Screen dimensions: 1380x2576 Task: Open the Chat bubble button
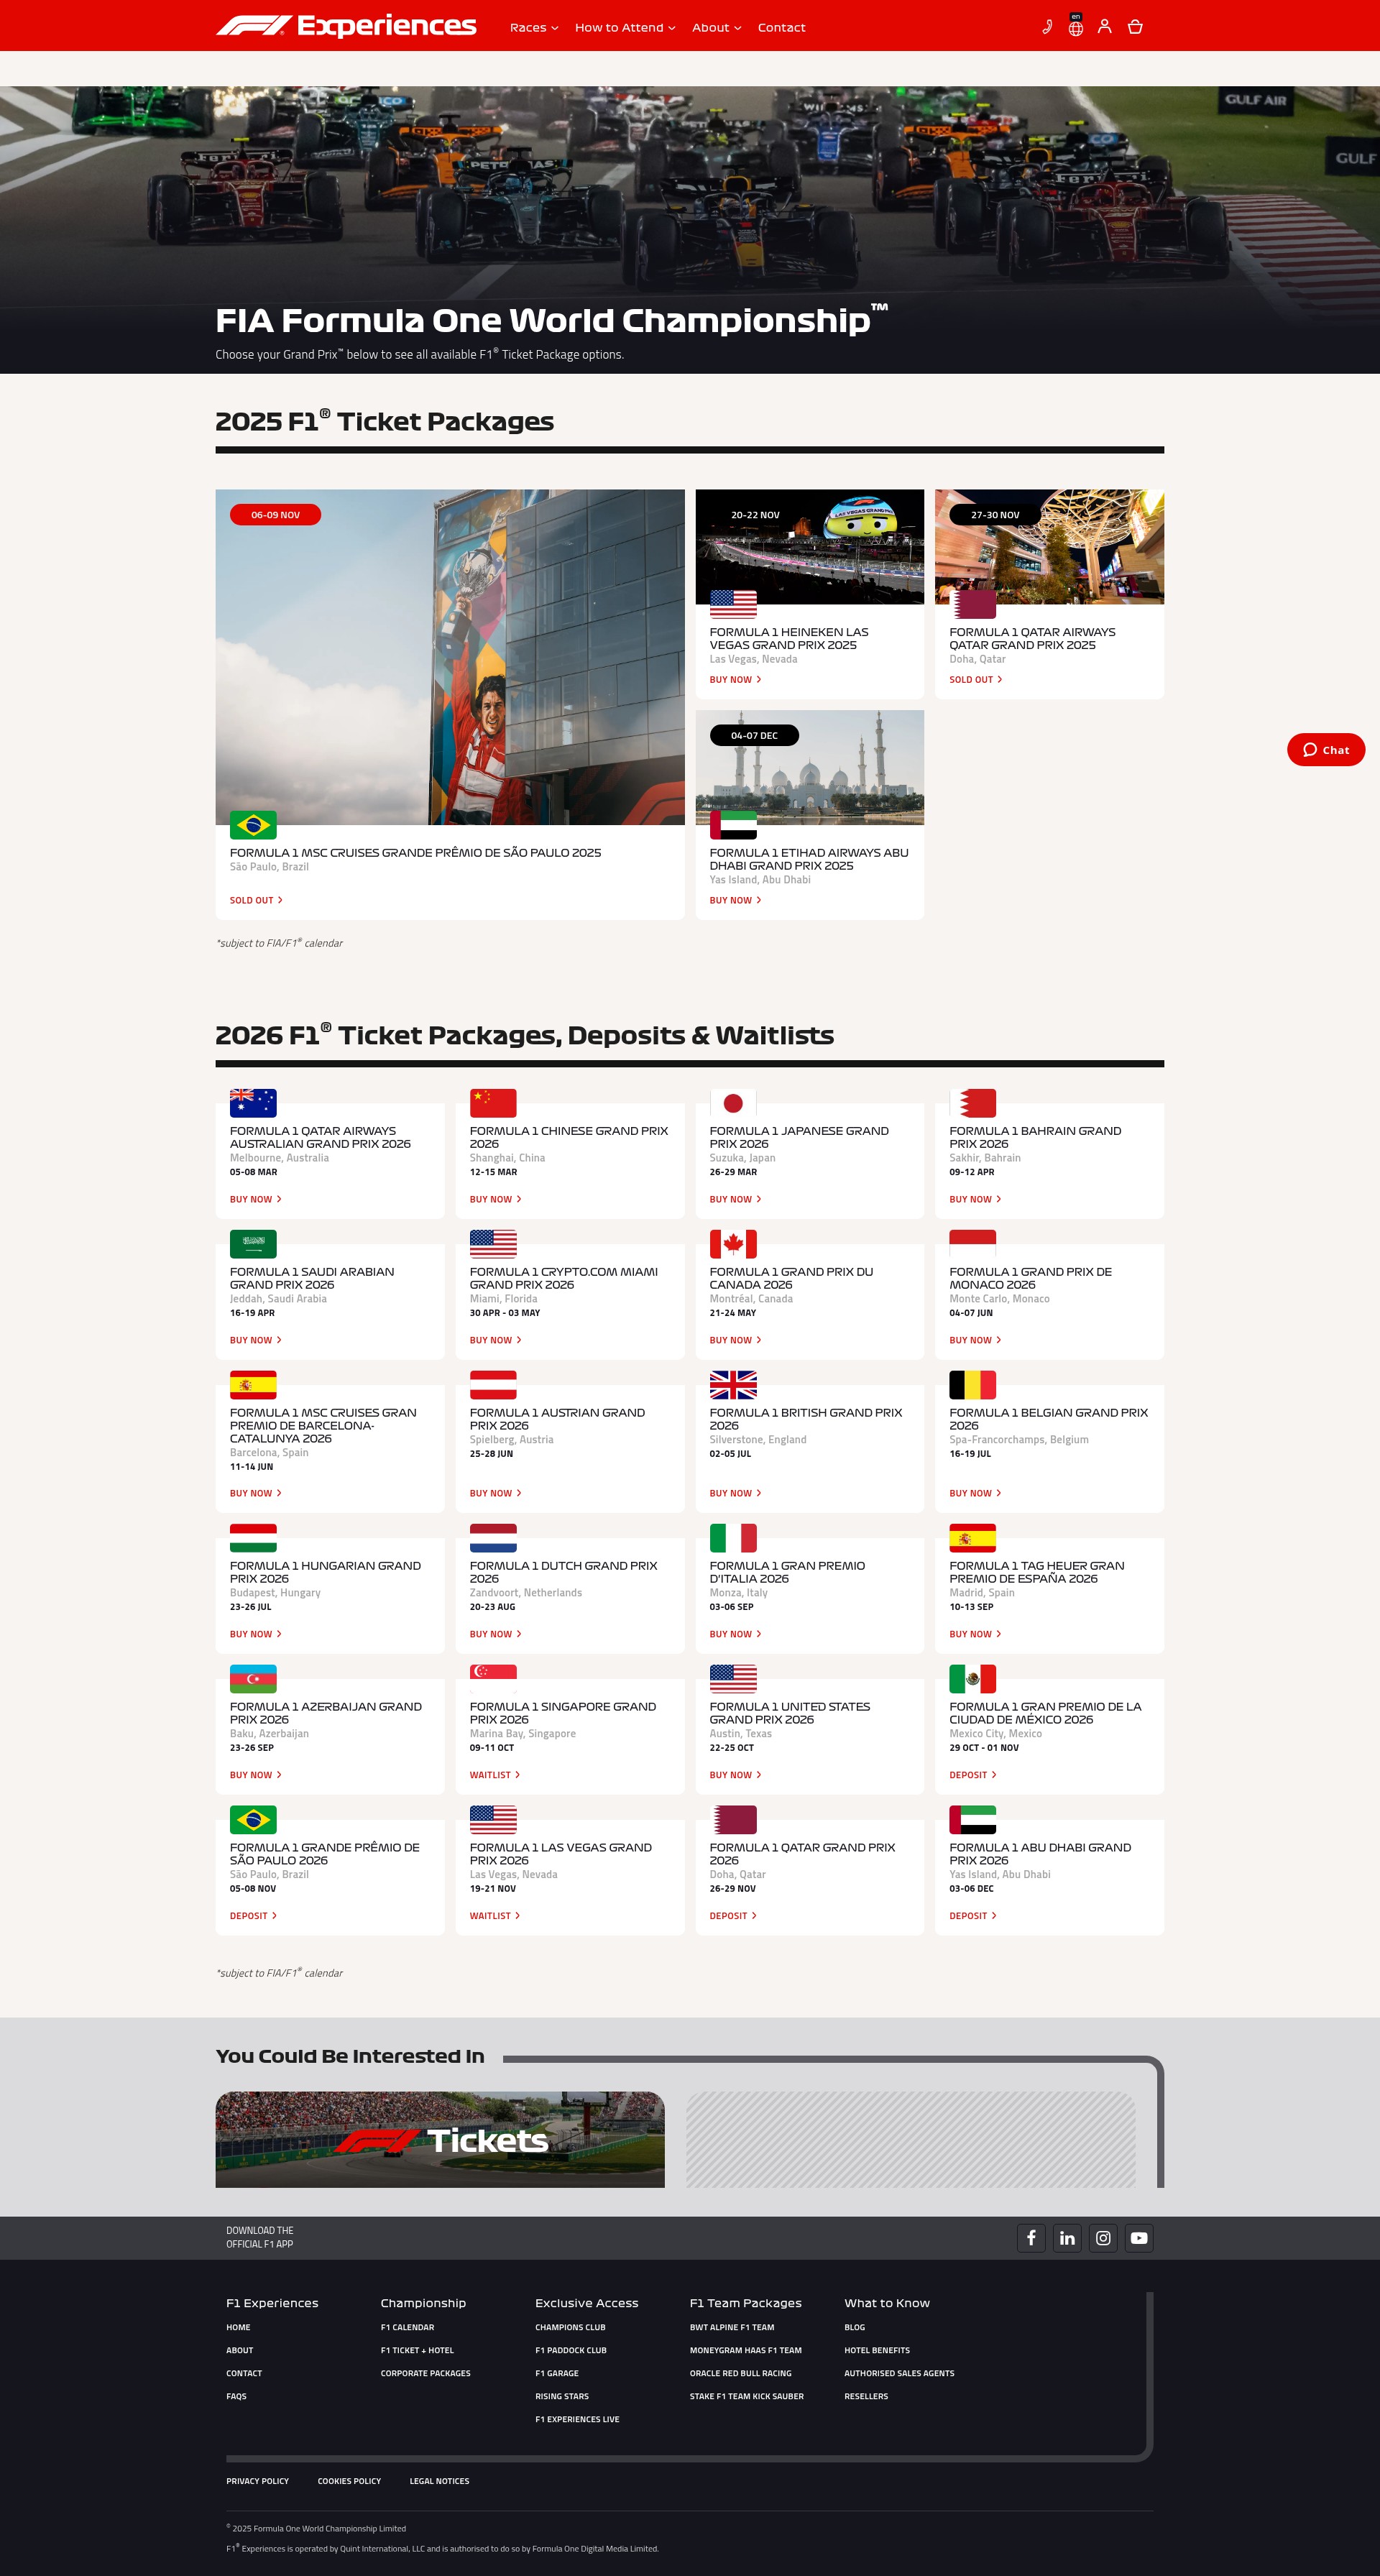click(1326, 750)
